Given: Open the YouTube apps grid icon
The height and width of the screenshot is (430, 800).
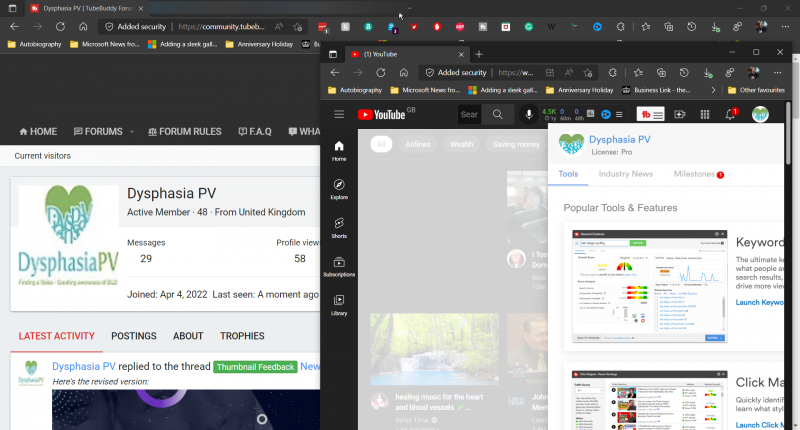Looking at the screenshot, I should point(706,115).
